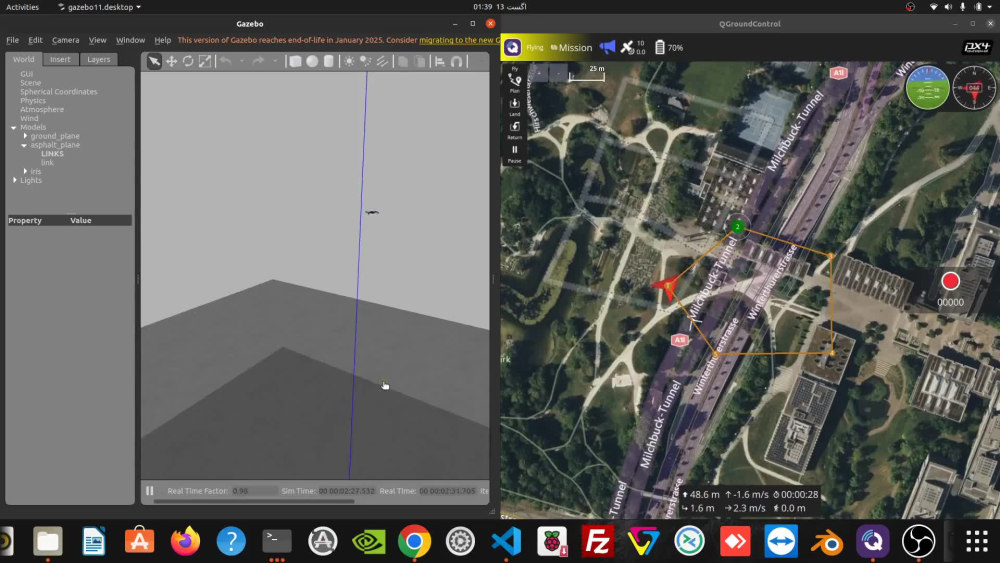The width and height of the screenshot is (1000, 563).
Task: Select Atmosphere in the World tree
Action: click(41, 110)
